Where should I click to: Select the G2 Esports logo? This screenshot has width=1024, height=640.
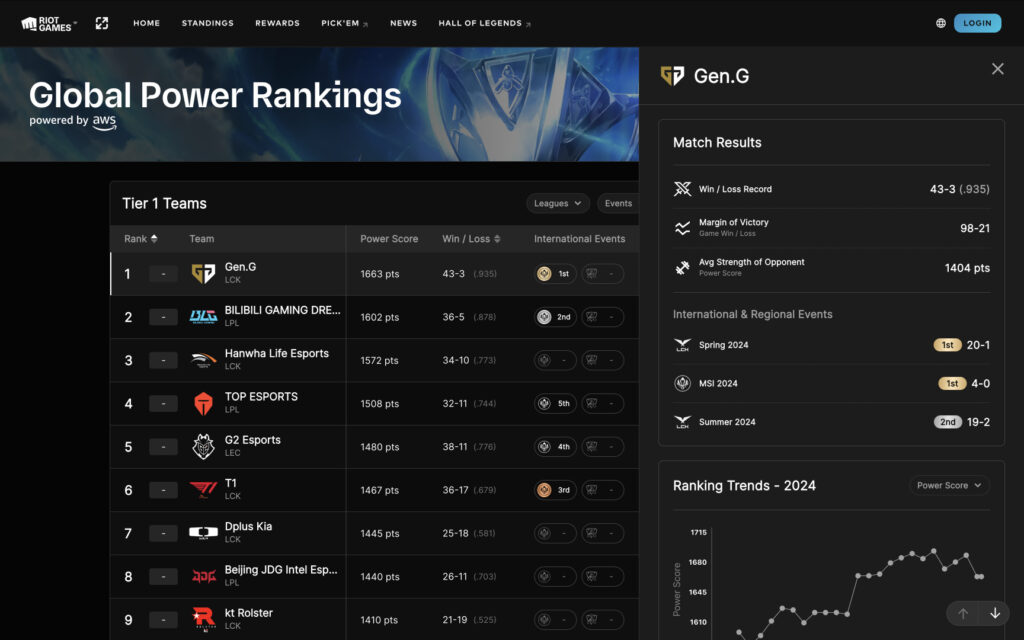(x=204, y=447)
